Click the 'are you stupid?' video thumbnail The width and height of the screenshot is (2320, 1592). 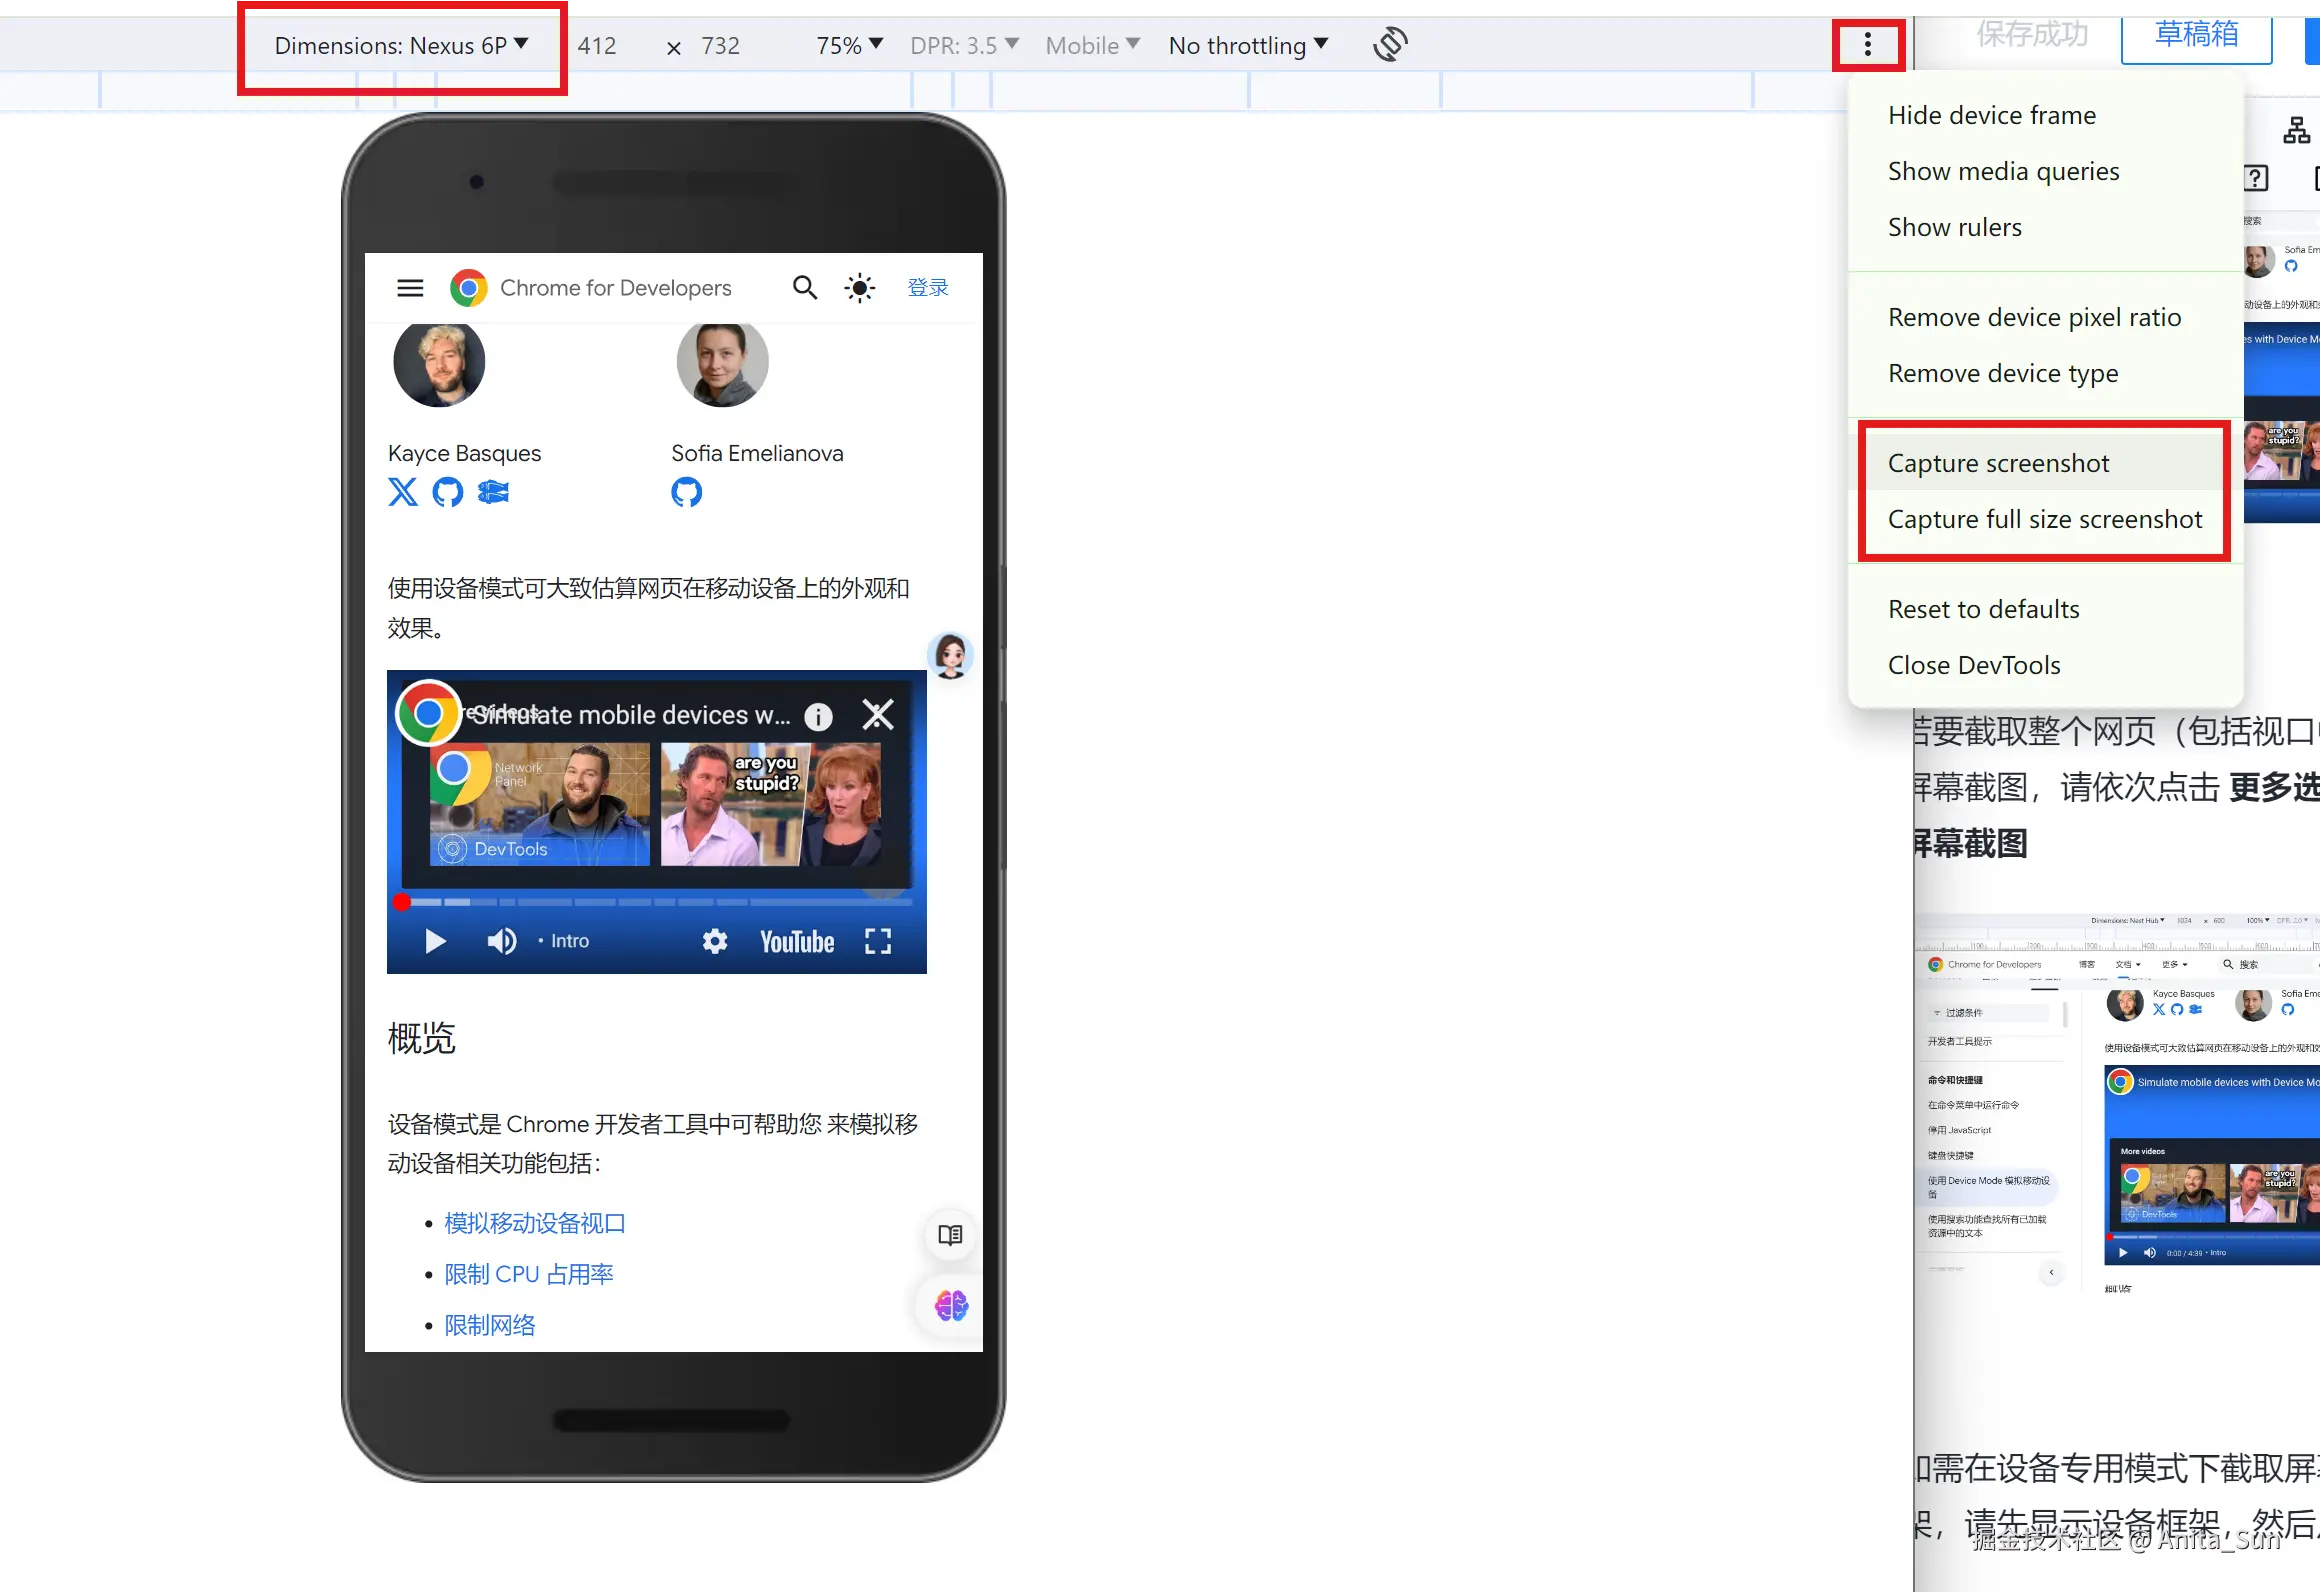point(771,804)
